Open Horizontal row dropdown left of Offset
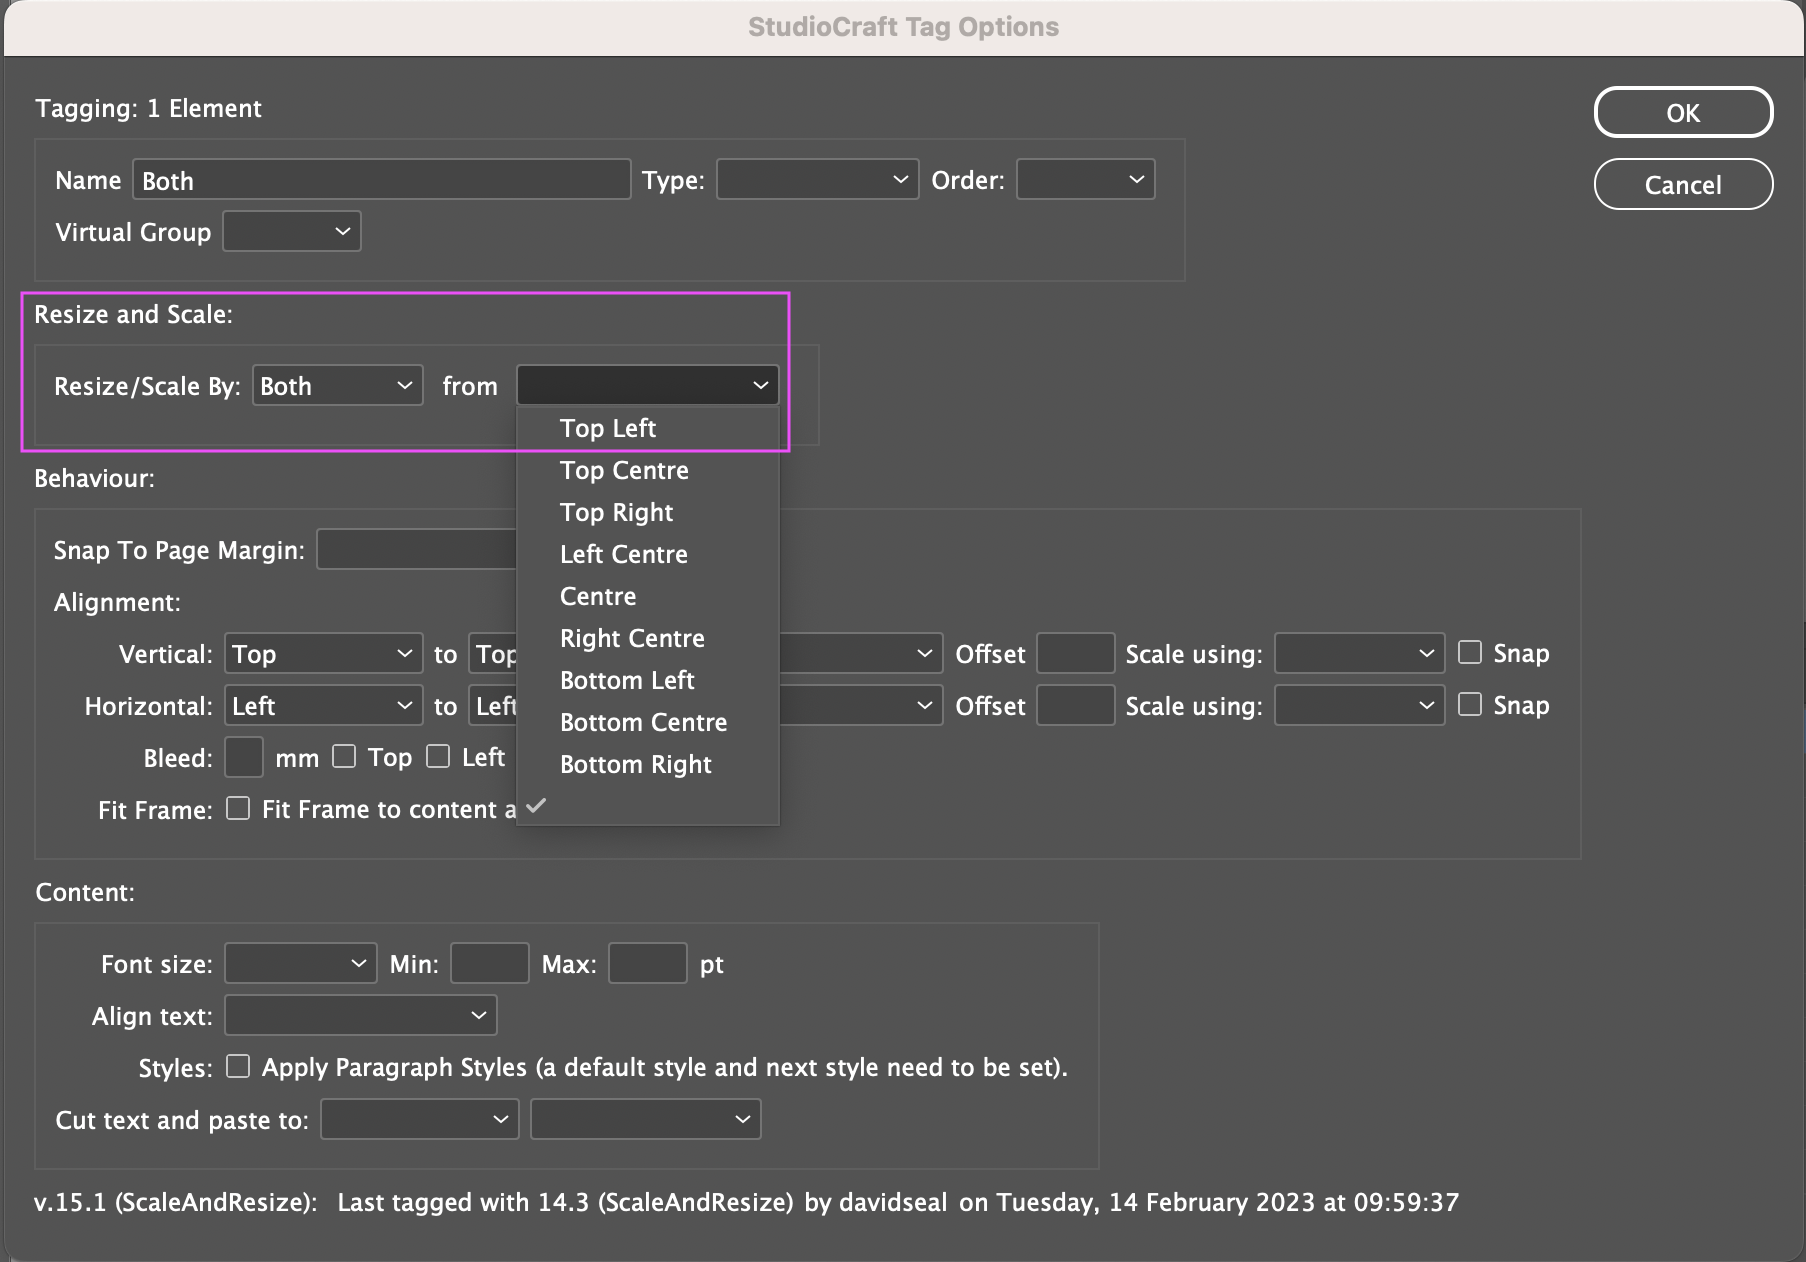Viewport: 1806px width, 1262px height. pos(860,706)
